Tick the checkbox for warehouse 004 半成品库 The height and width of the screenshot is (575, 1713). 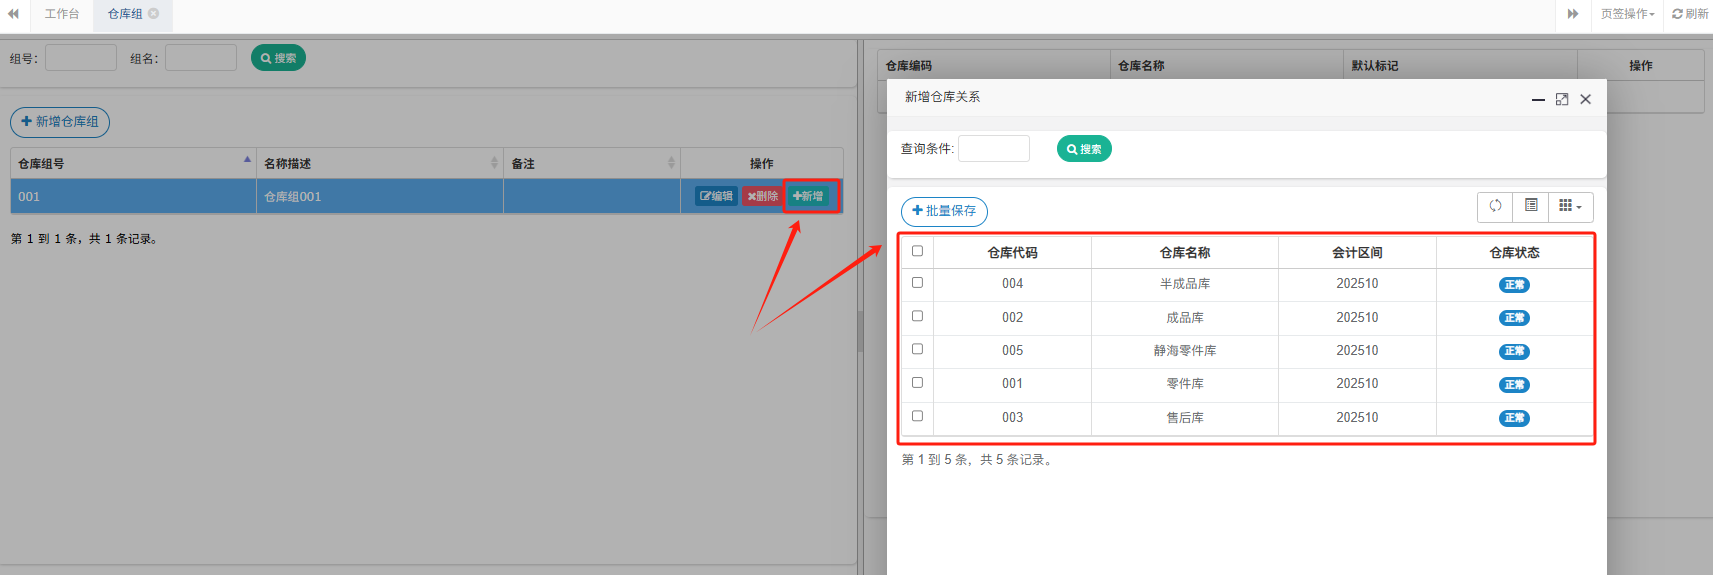[917, 283]
